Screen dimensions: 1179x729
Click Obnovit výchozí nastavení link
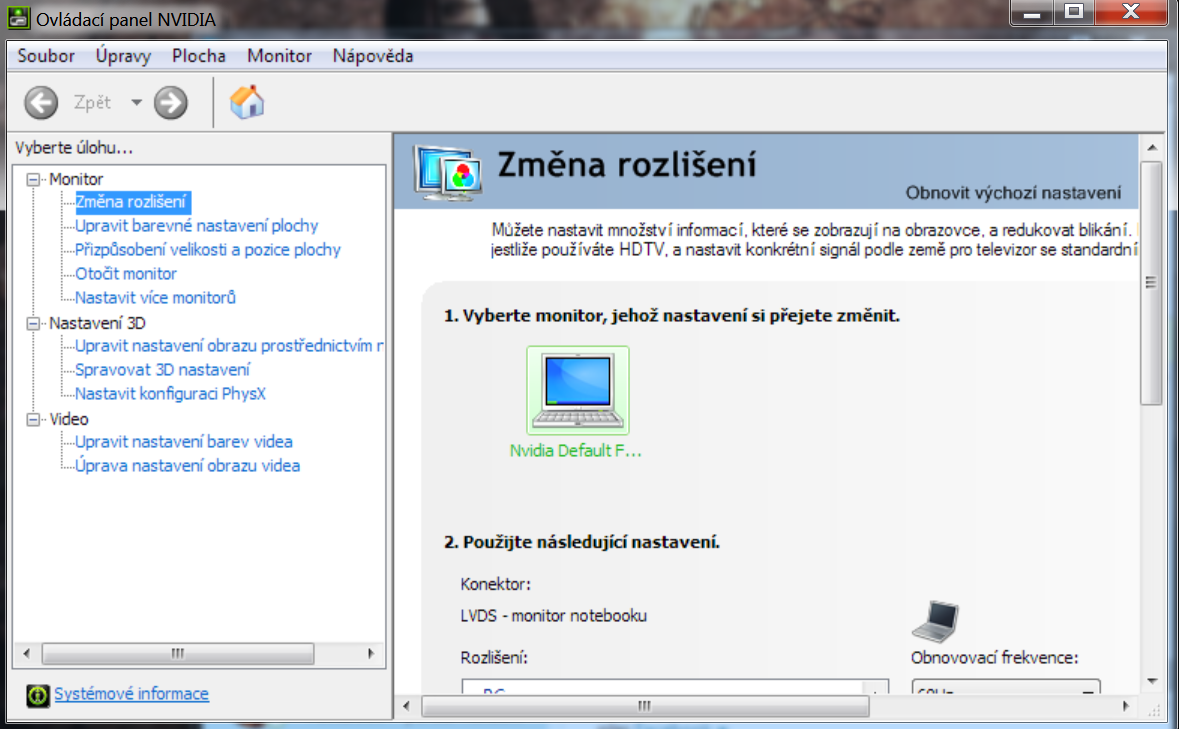[1013, 193]
